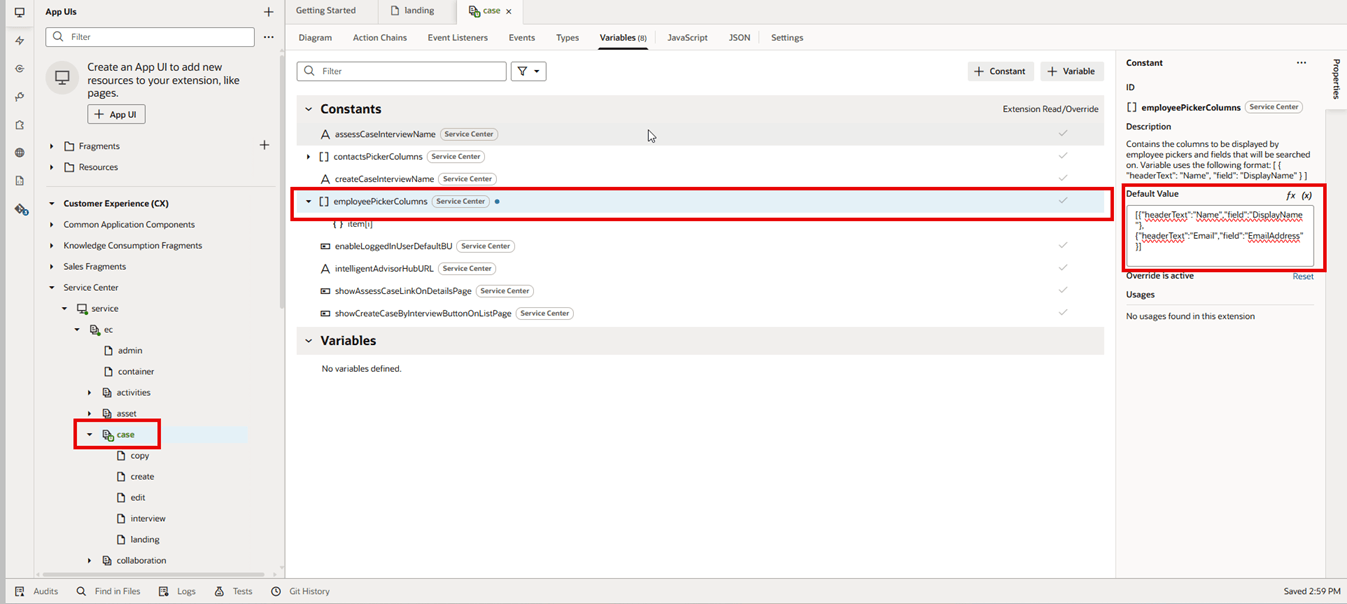Click the + App UI button
Screen dimensions: 1347x604
(116, 115)
